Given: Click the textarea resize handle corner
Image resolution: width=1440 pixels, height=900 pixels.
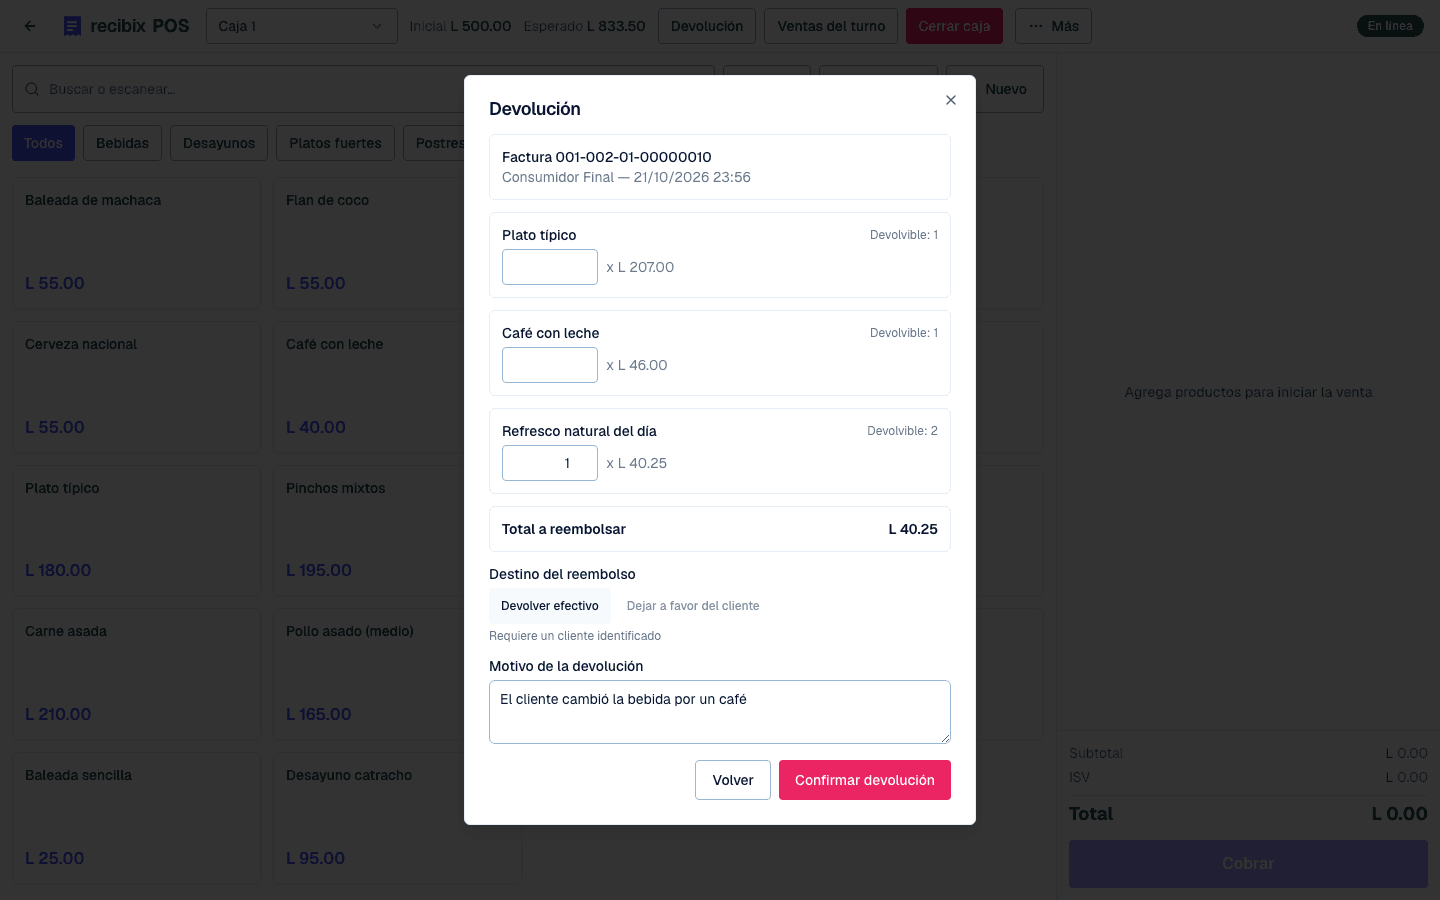Looking at the screenshot, I should (x=944, y=737).
